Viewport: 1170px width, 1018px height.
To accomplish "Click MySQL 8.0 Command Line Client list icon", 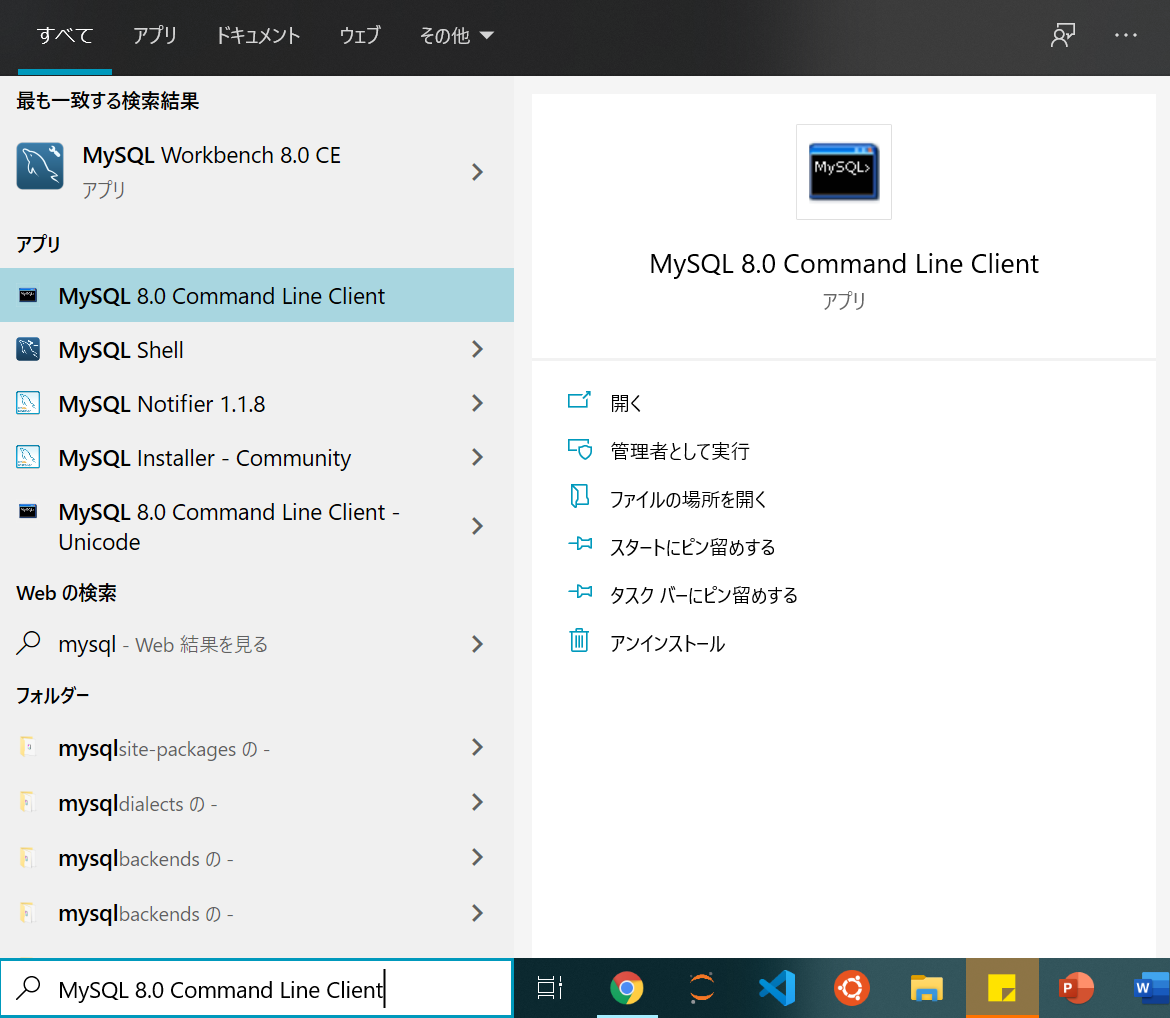I will (x=28, y=296).
